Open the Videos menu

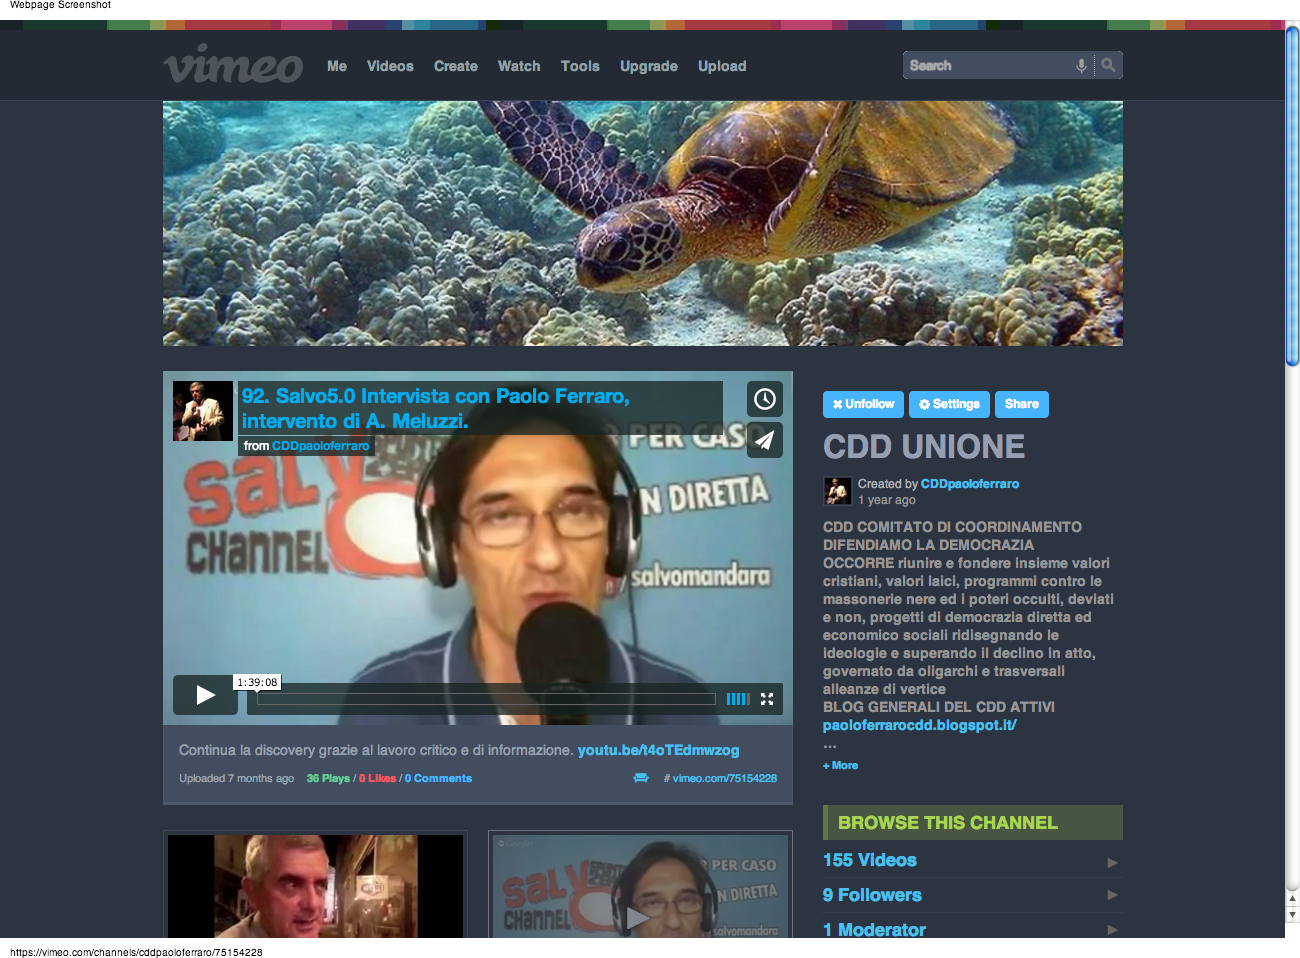(390, 66)
